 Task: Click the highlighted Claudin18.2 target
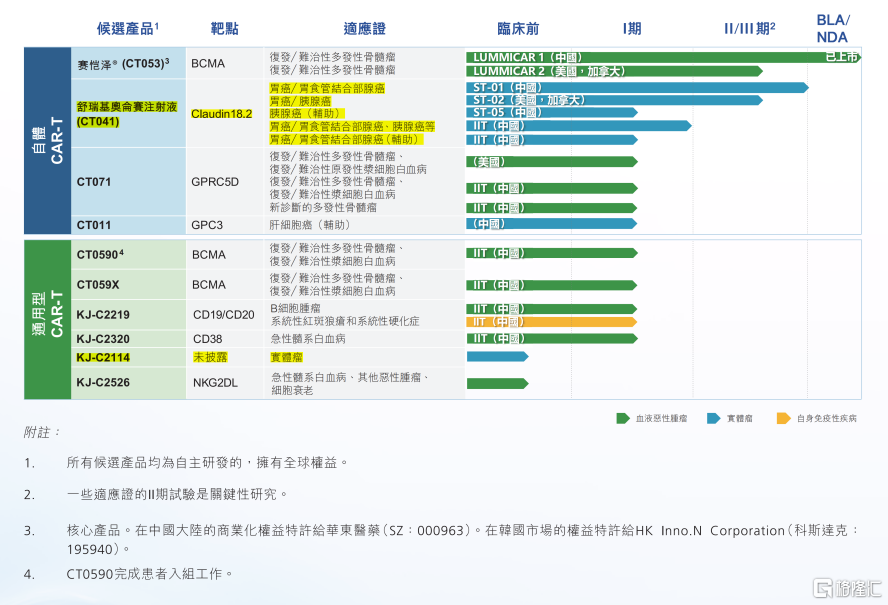[221, 114]
